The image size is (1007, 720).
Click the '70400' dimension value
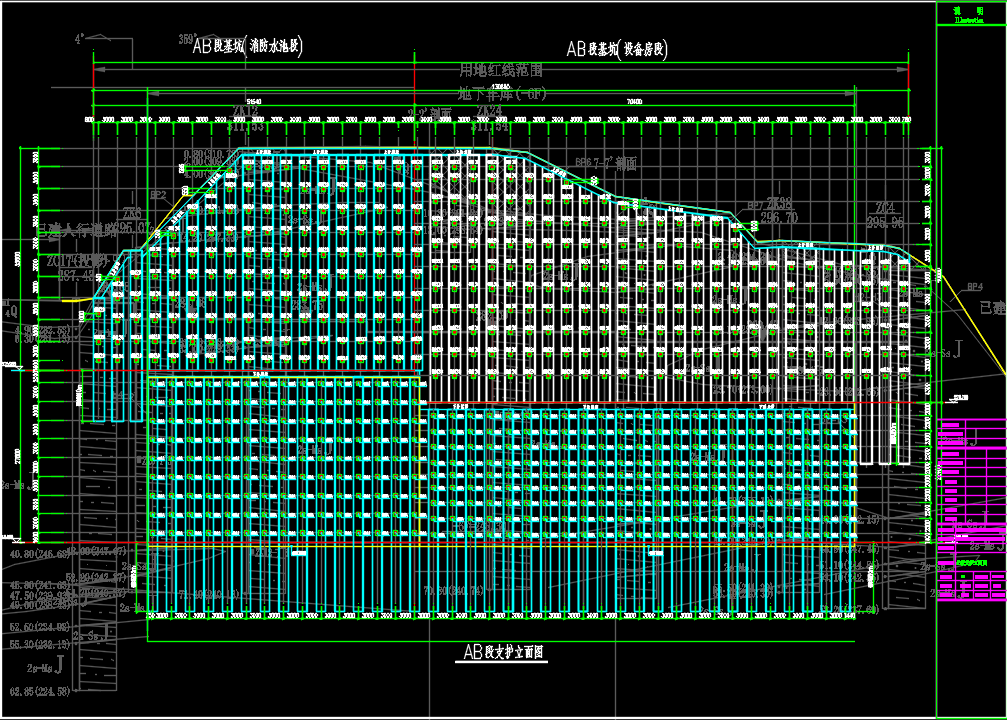635,101
